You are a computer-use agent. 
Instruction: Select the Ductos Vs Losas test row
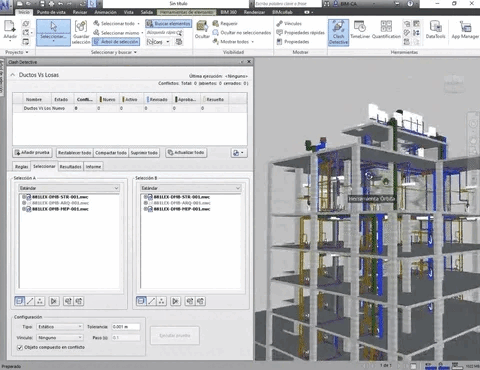click(130, 108)
